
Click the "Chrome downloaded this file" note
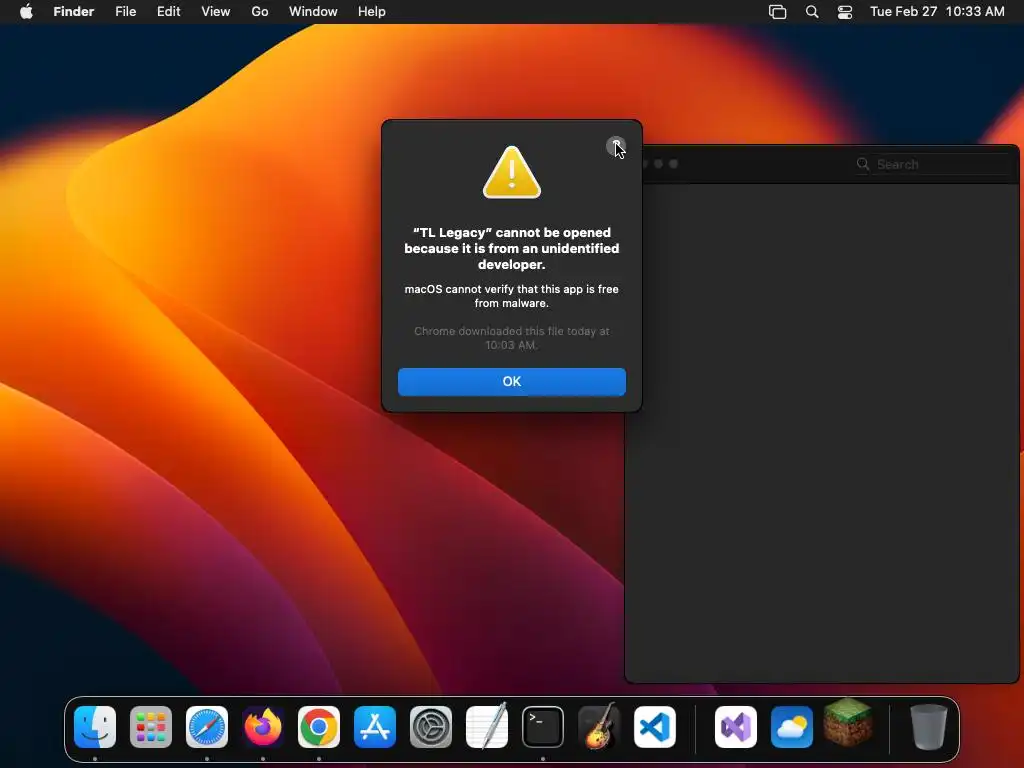[x=511, y=338]
